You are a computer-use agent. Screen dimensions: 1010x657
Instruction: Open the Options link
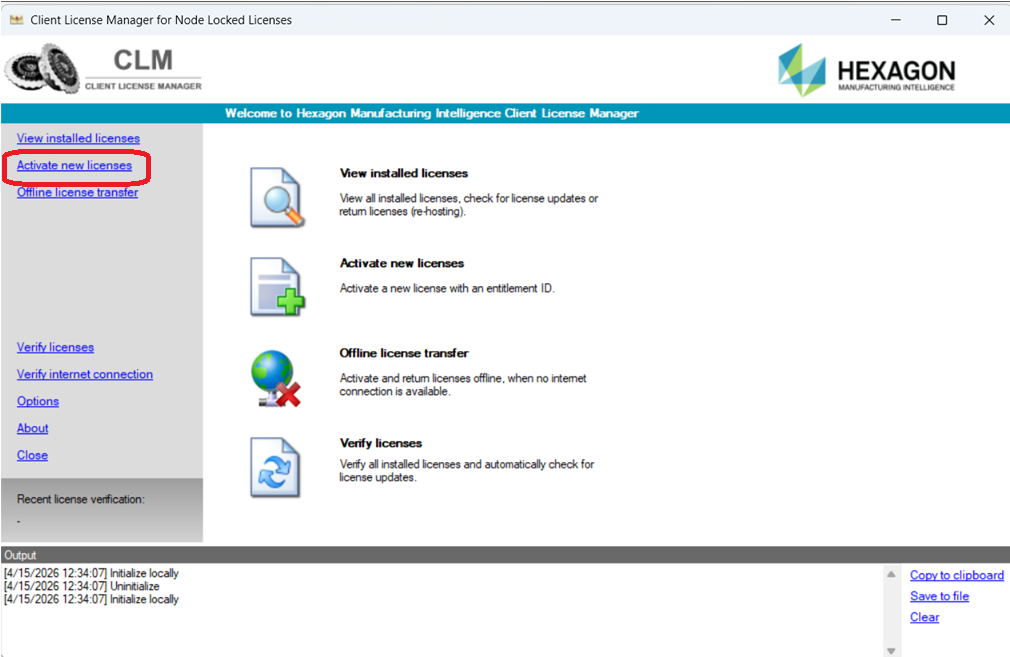pyautogui.click(x=38, y=401)
